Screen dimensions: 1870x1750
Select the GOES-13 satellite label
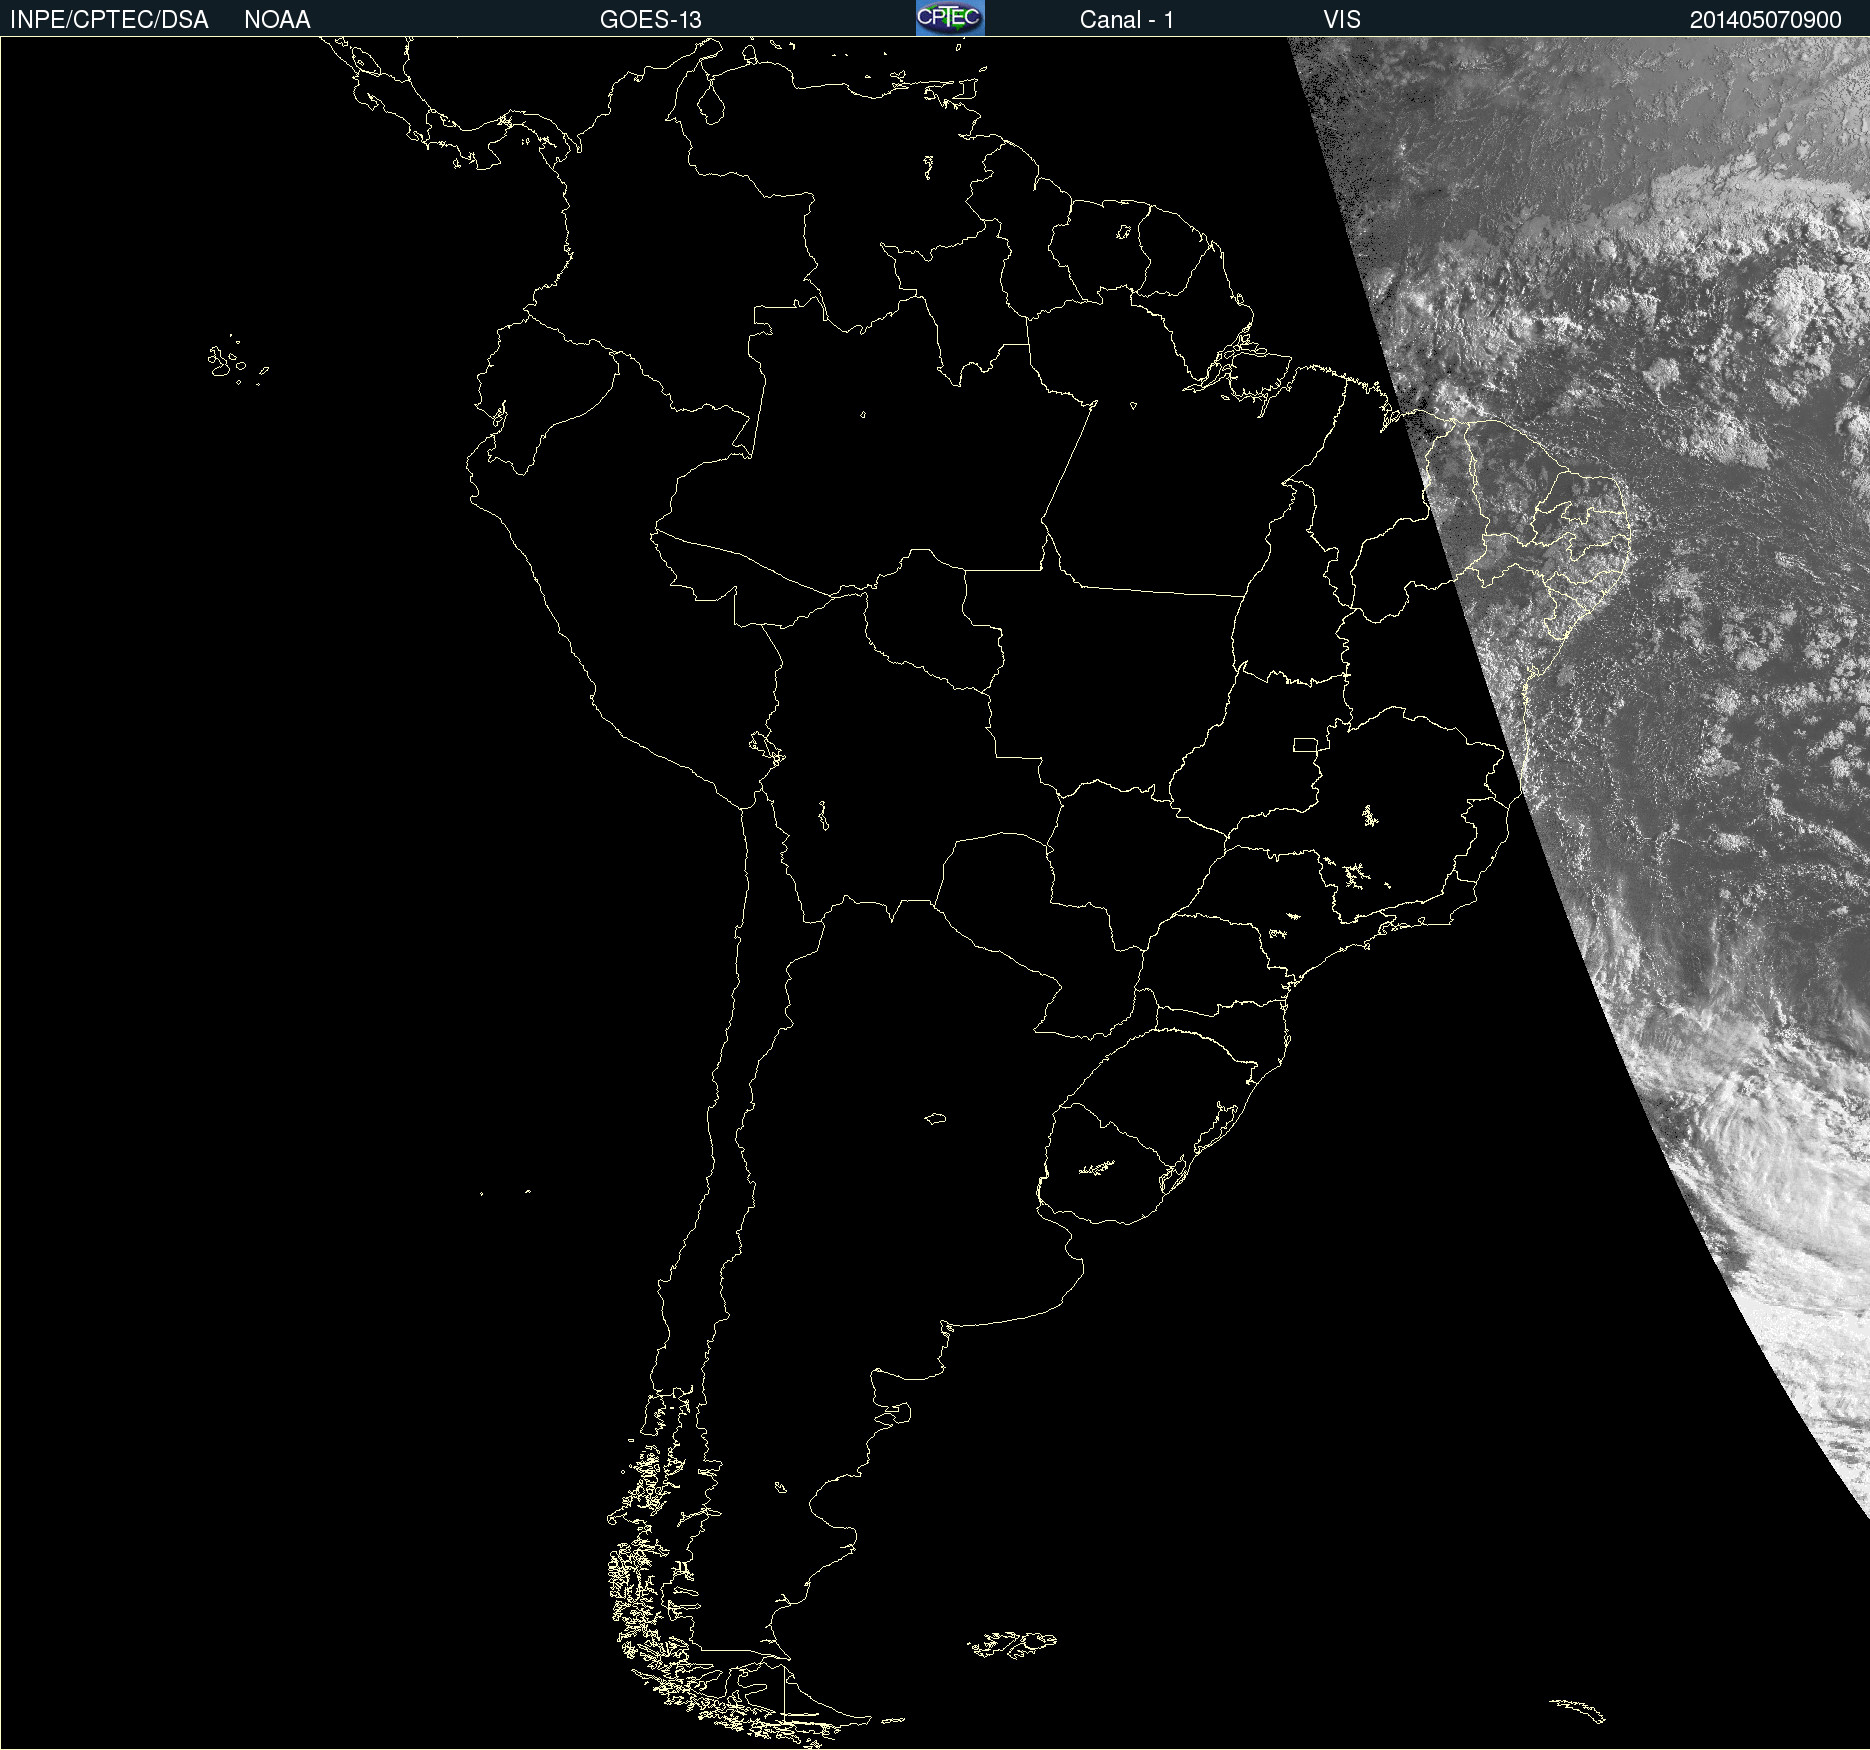click(650, 20)
